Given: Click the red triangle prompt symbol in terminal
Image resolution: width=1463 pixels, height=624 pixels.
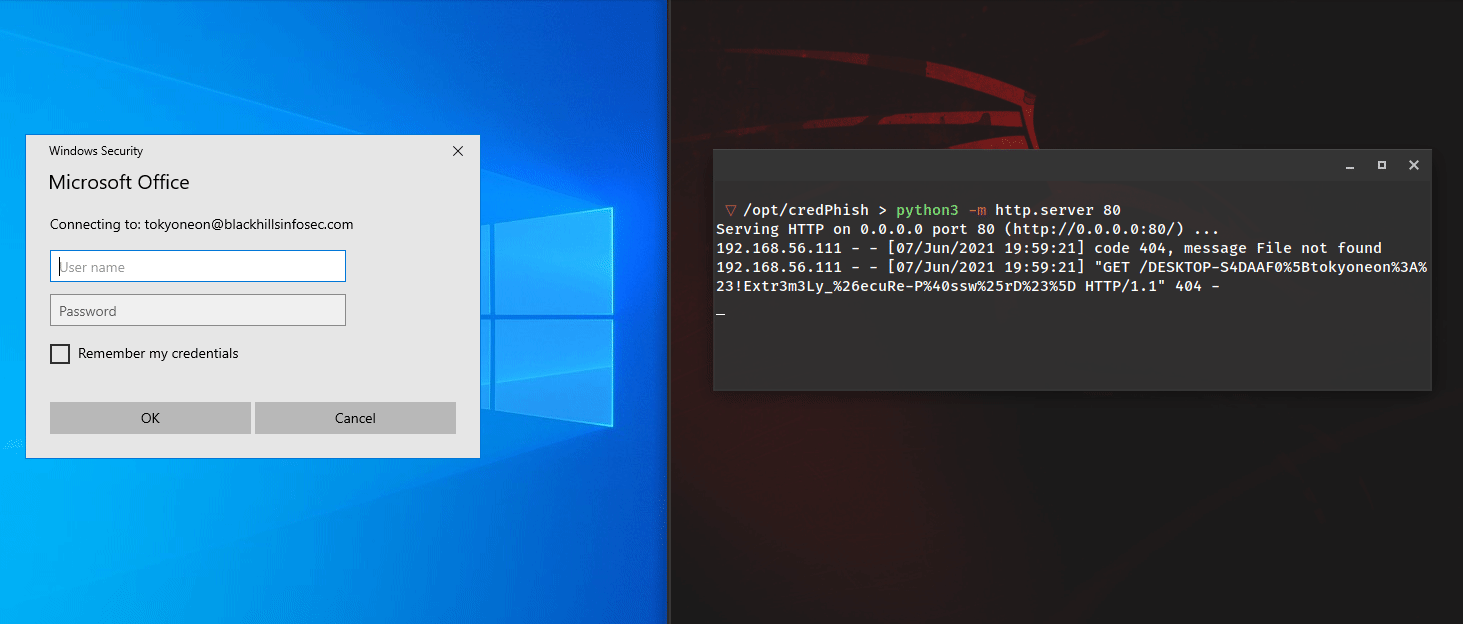Looking at the screenshot, I should click(731, 210).
